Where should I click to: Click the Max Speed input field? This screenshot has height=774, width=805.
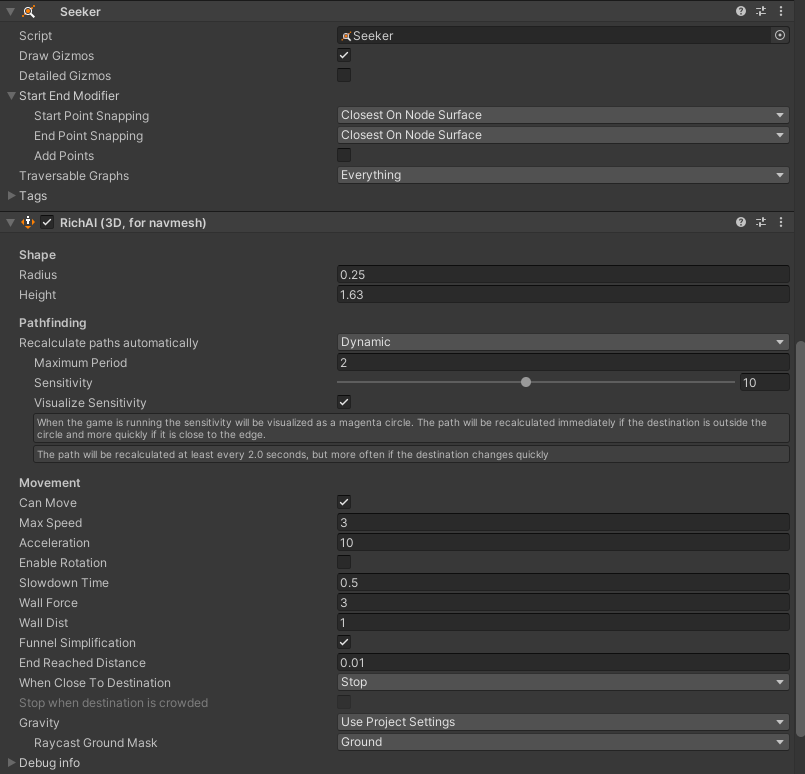pos(563,523)
